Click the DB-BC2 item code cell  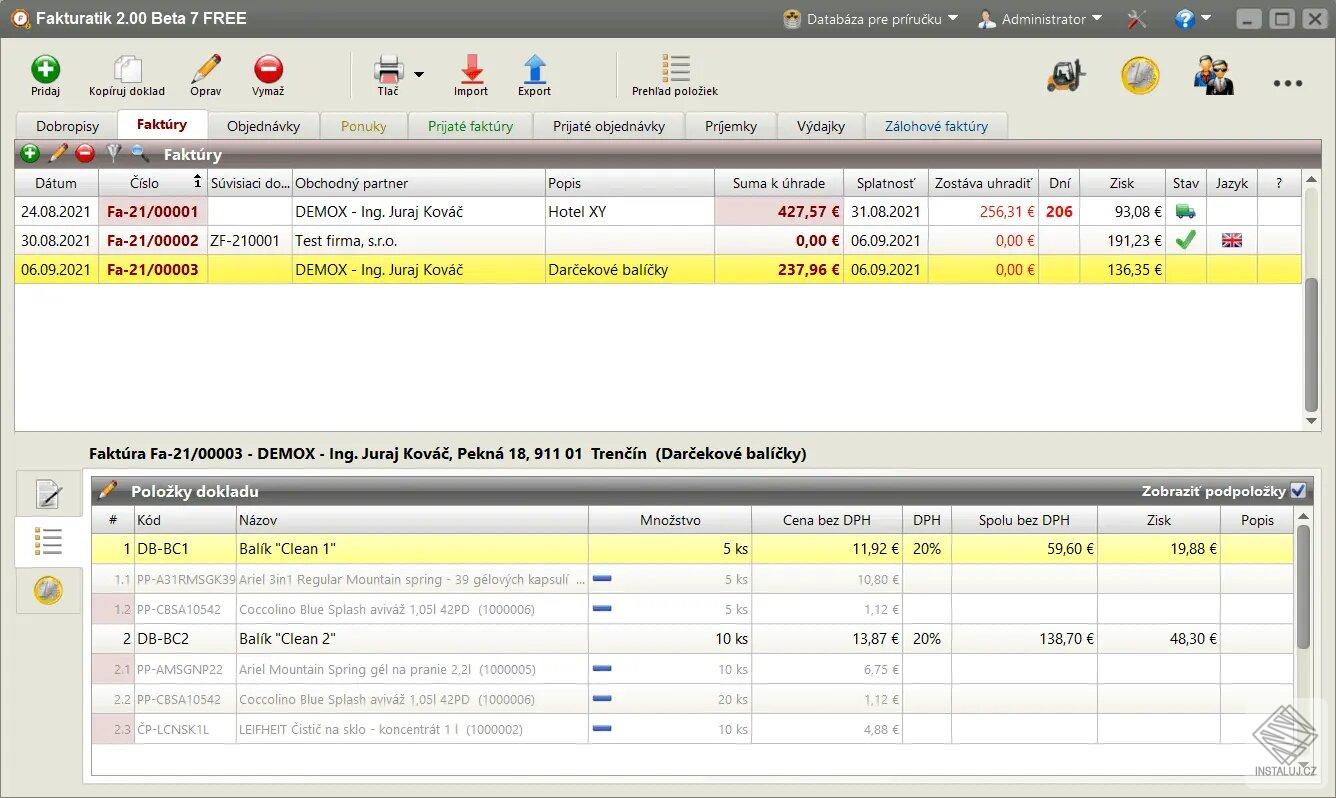(185, 639)
